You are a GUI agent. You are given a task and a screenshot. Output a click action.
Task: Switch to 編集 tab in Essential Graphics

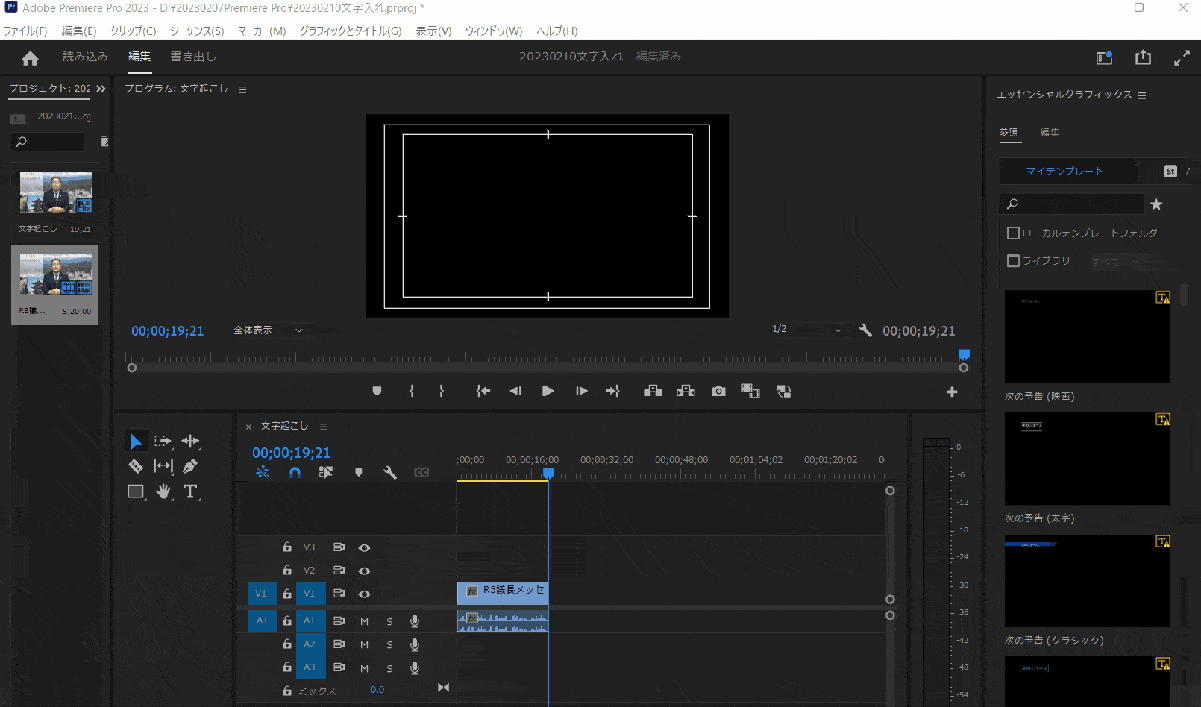pos(1050,132)
